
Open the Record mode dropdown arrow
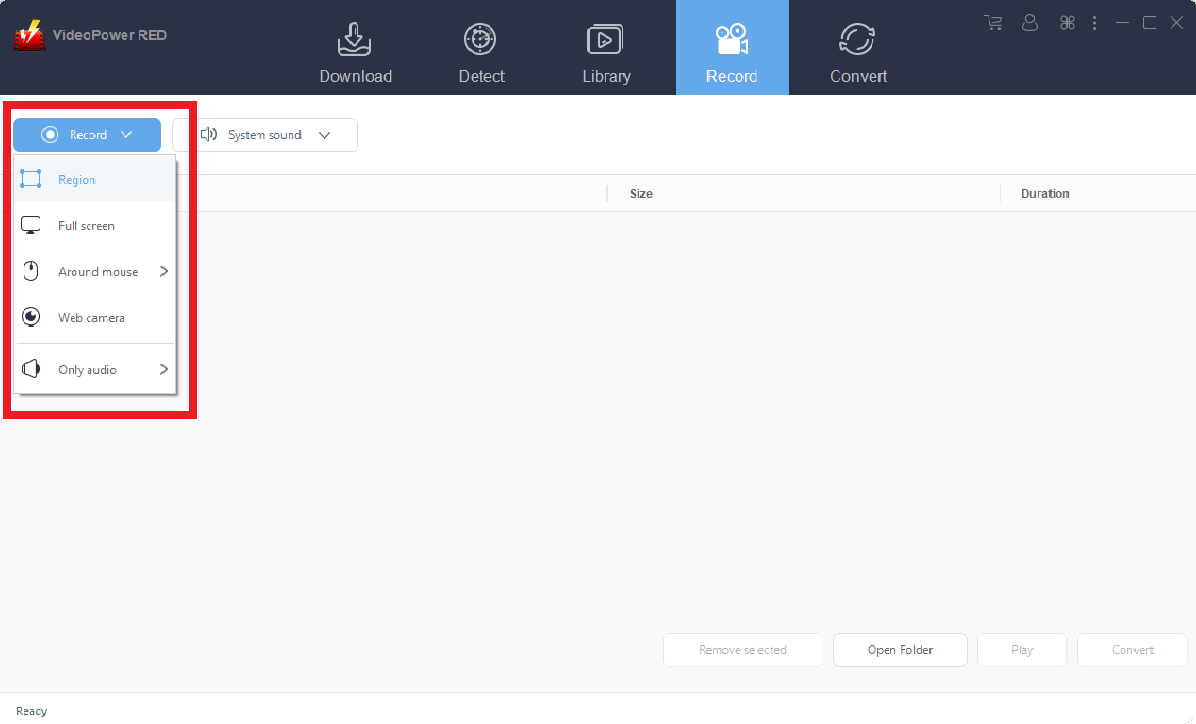(126, 134)
